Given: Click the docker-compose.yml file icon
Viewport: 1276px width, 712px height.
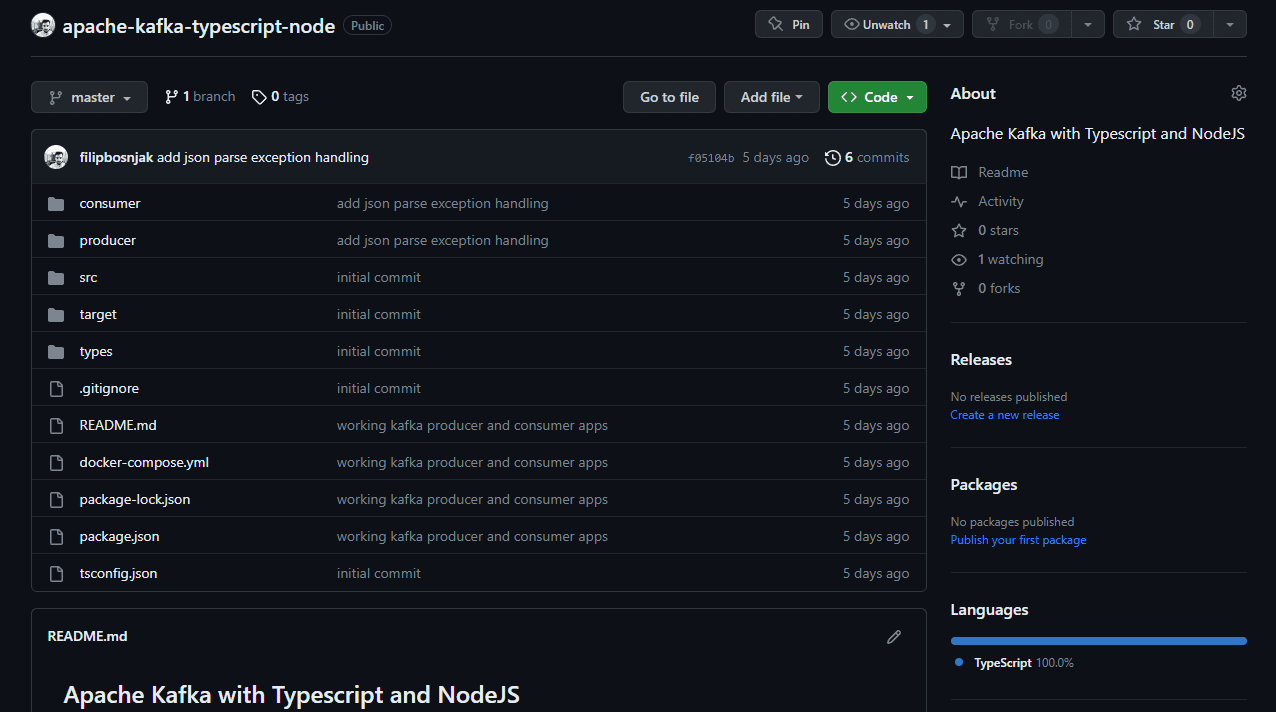Looking at the screenshot, I should pos(56,463).
